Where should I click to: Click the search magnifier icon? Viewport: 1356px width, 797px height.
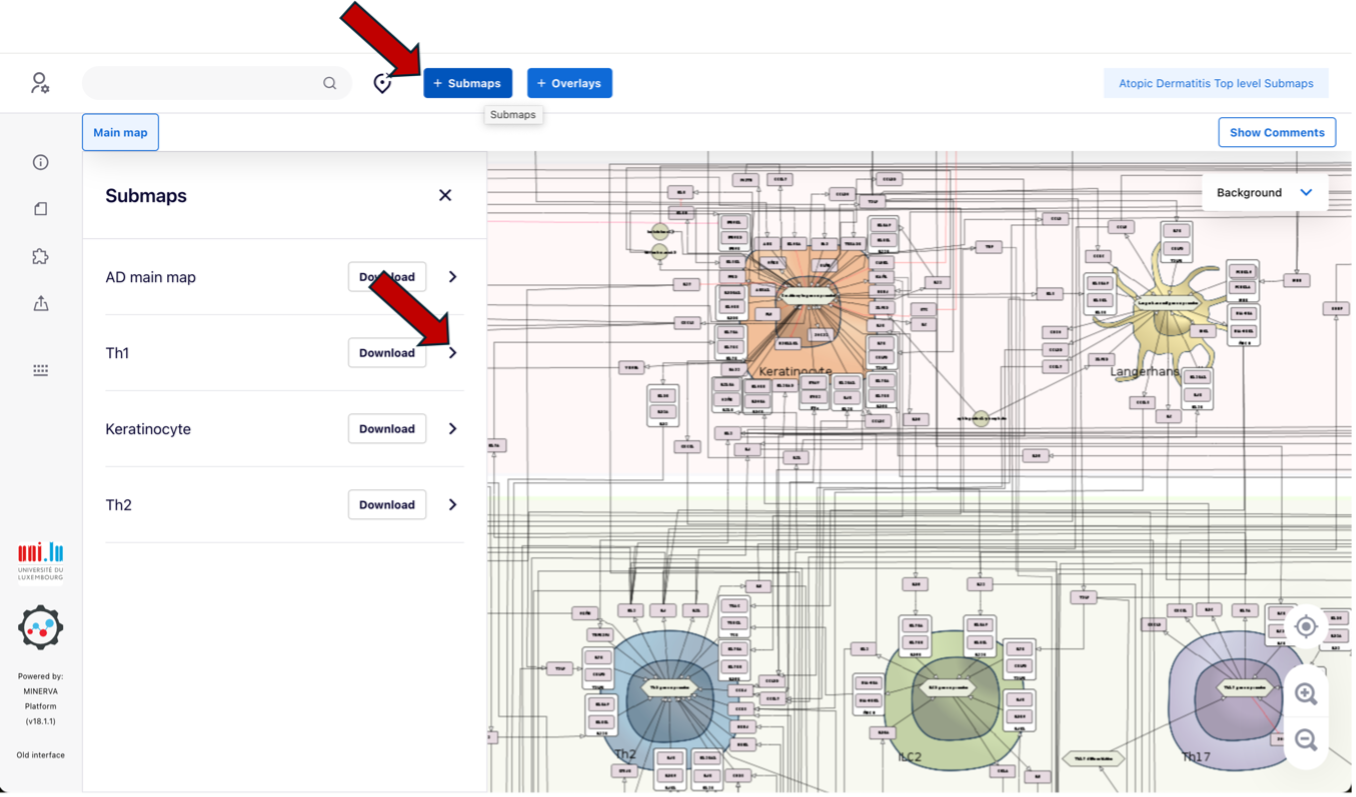pos(330,83)
